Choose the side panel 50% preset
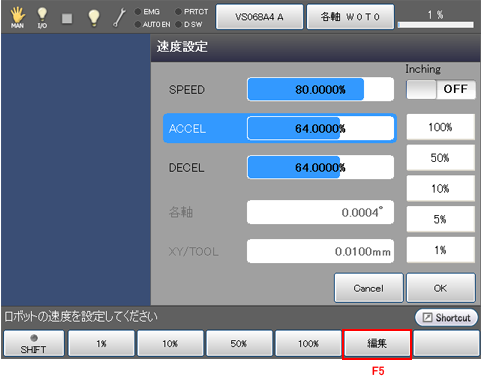 [440, 158]
